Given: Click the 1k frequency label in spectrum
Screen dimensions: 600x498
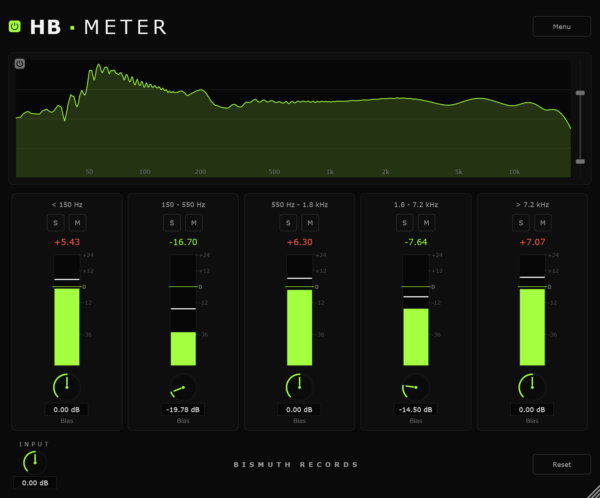Looking at the screenshot, I should [330, 172].
